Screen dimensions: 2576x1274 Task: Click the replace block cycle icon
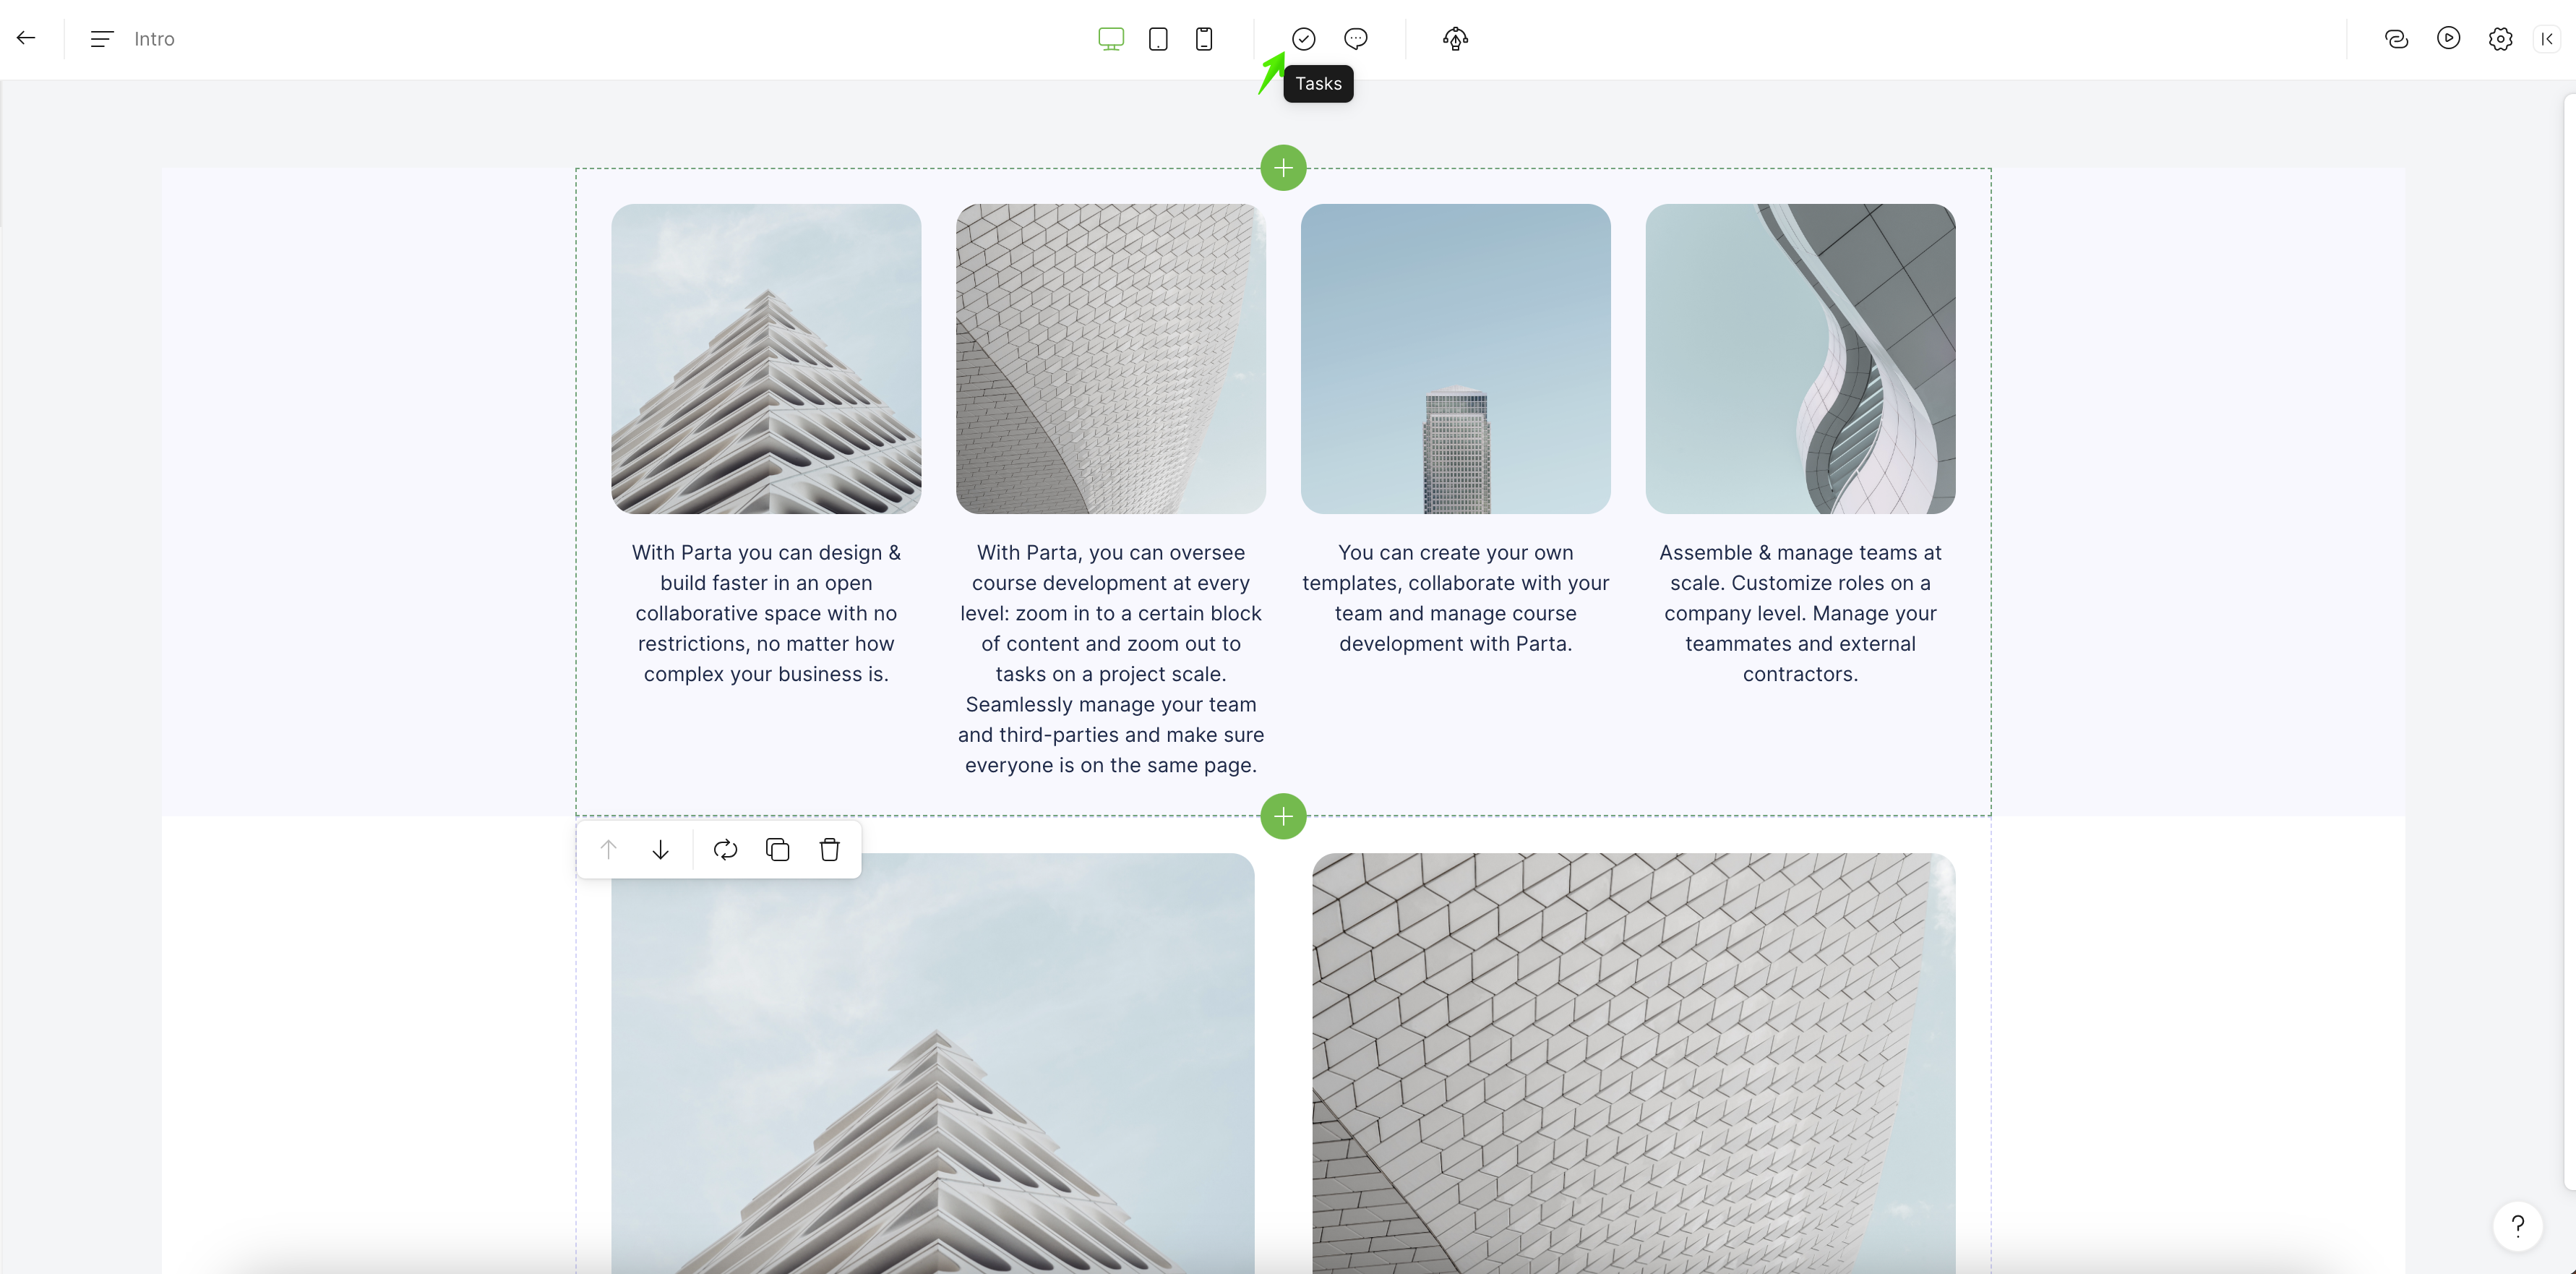(x=725, y=850)
